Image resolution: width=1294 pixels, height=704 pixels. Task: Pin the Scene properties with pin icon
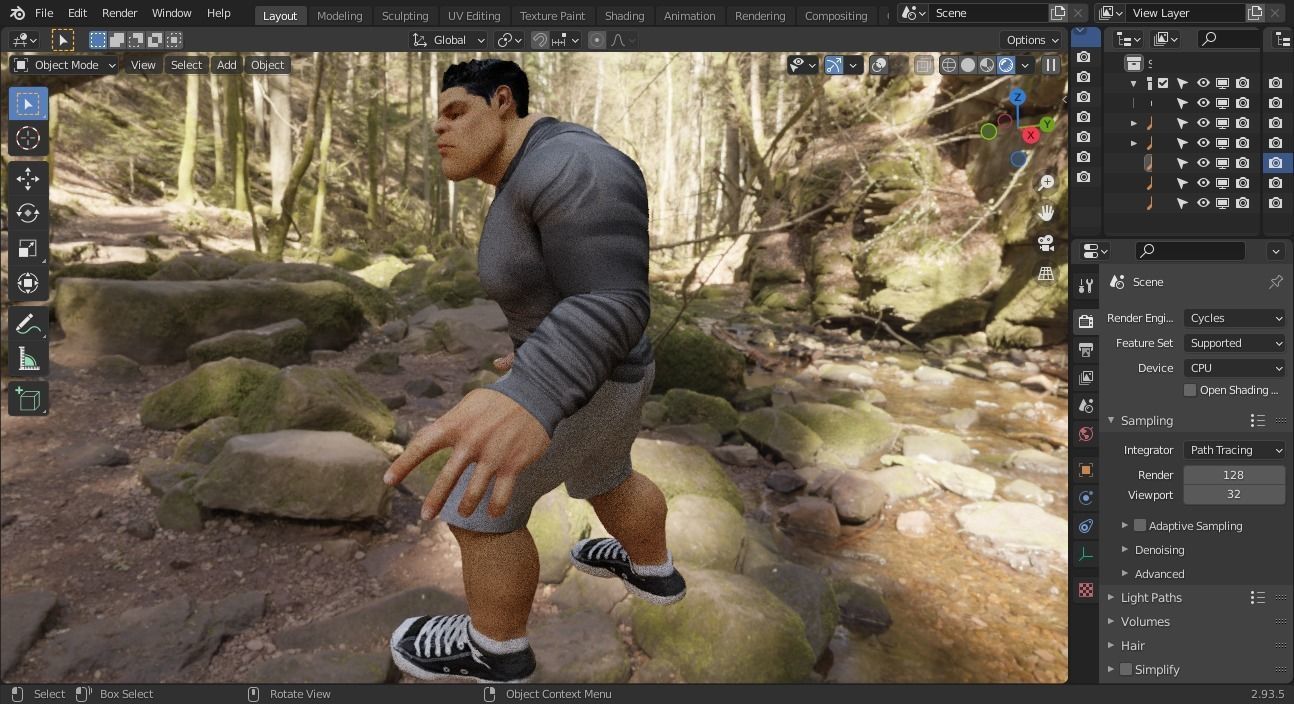coord(1275,282)
